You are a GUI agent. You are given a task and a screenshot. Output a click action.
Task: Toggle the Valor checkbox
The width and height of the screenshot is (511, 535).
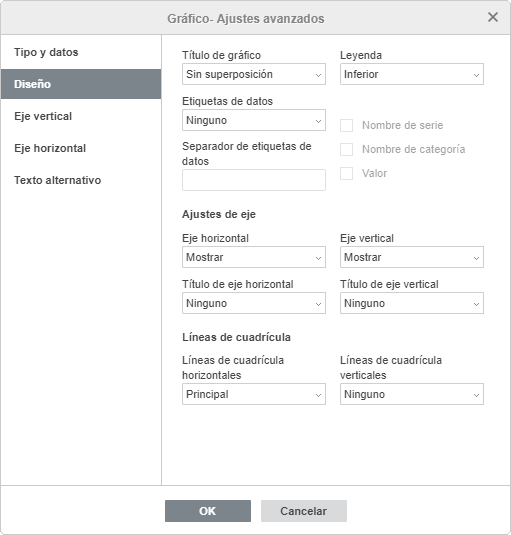347,173
